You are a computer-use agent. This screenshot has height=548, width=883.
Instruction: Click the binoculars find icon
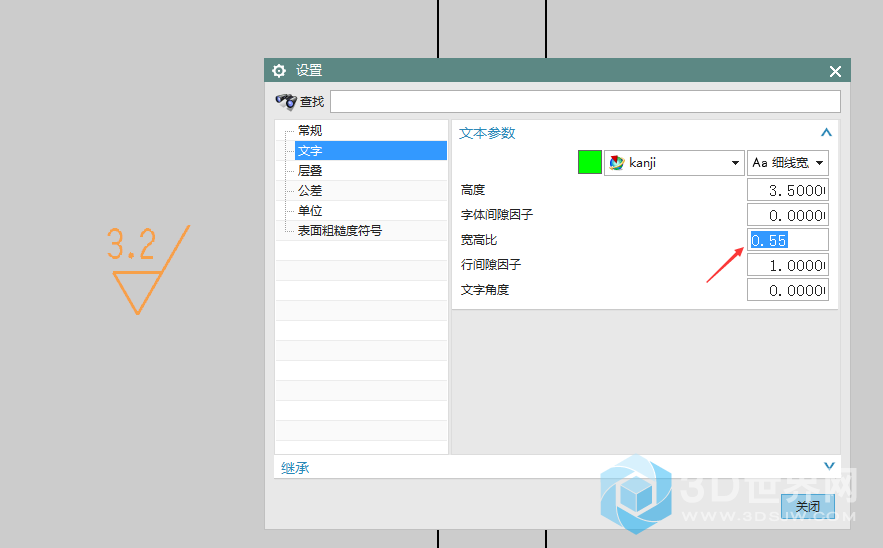coord(286,101)
